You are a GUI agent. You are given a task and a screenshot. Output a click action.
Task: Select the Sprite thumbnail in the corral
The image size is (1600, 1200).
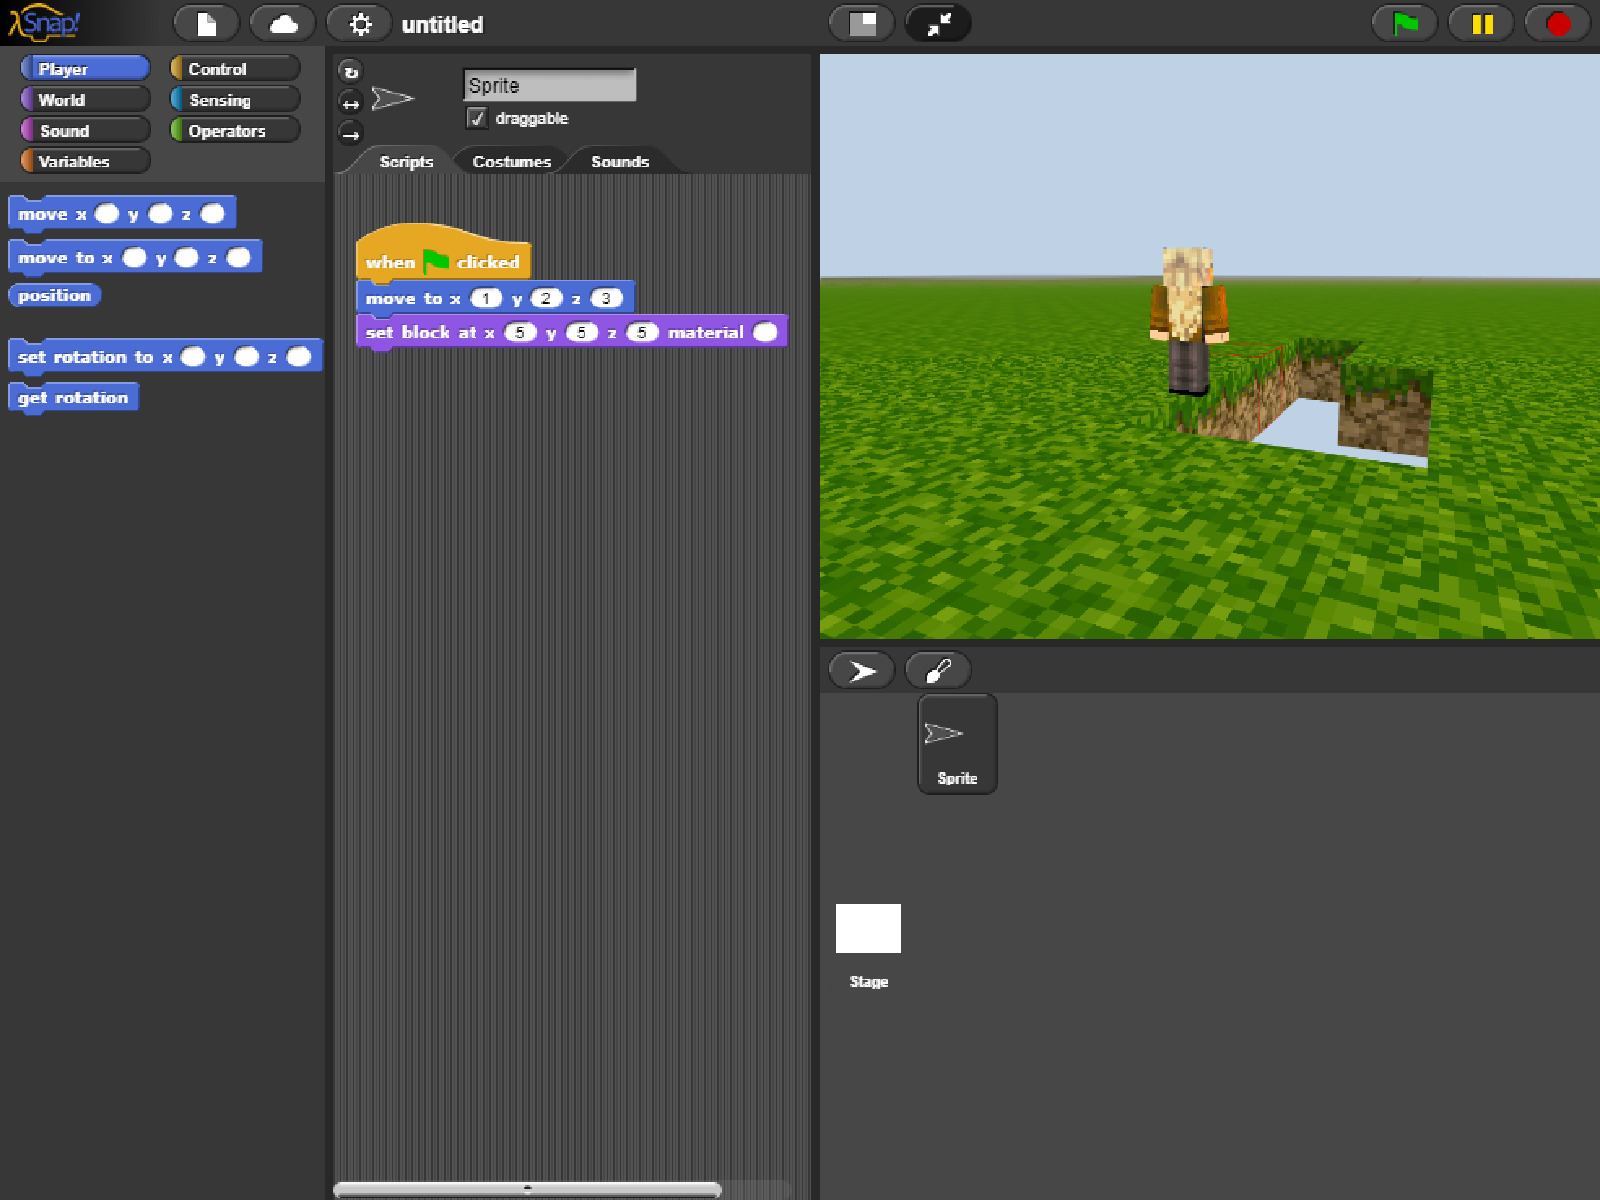pos(957,745)
